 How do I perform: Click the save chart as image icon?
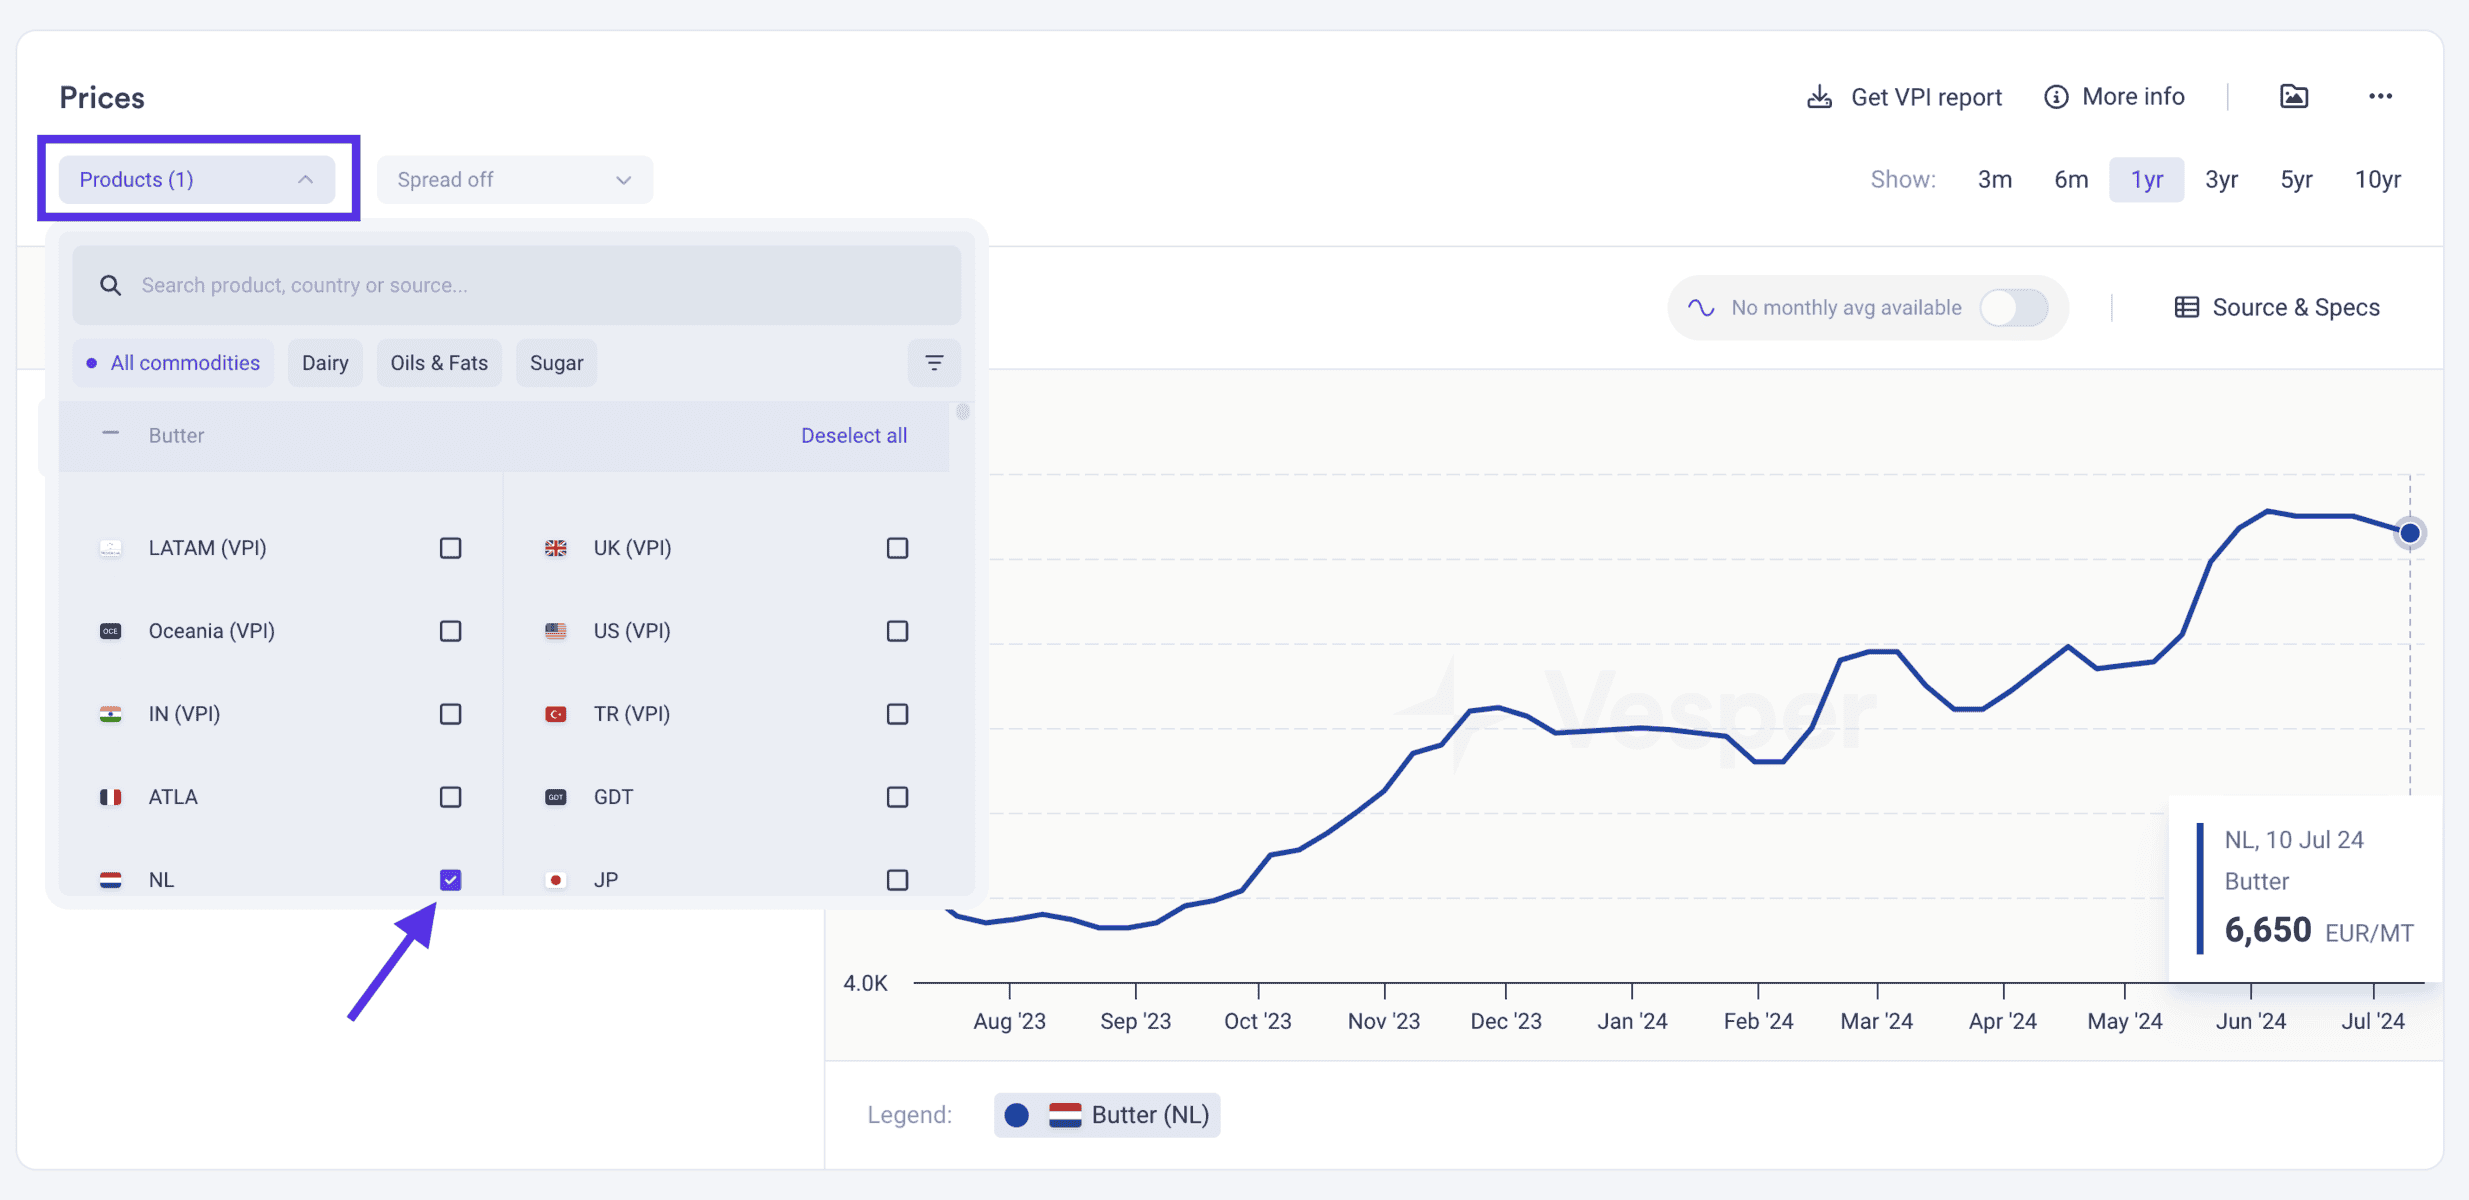pyautogui.click(x=2293, y=96)
